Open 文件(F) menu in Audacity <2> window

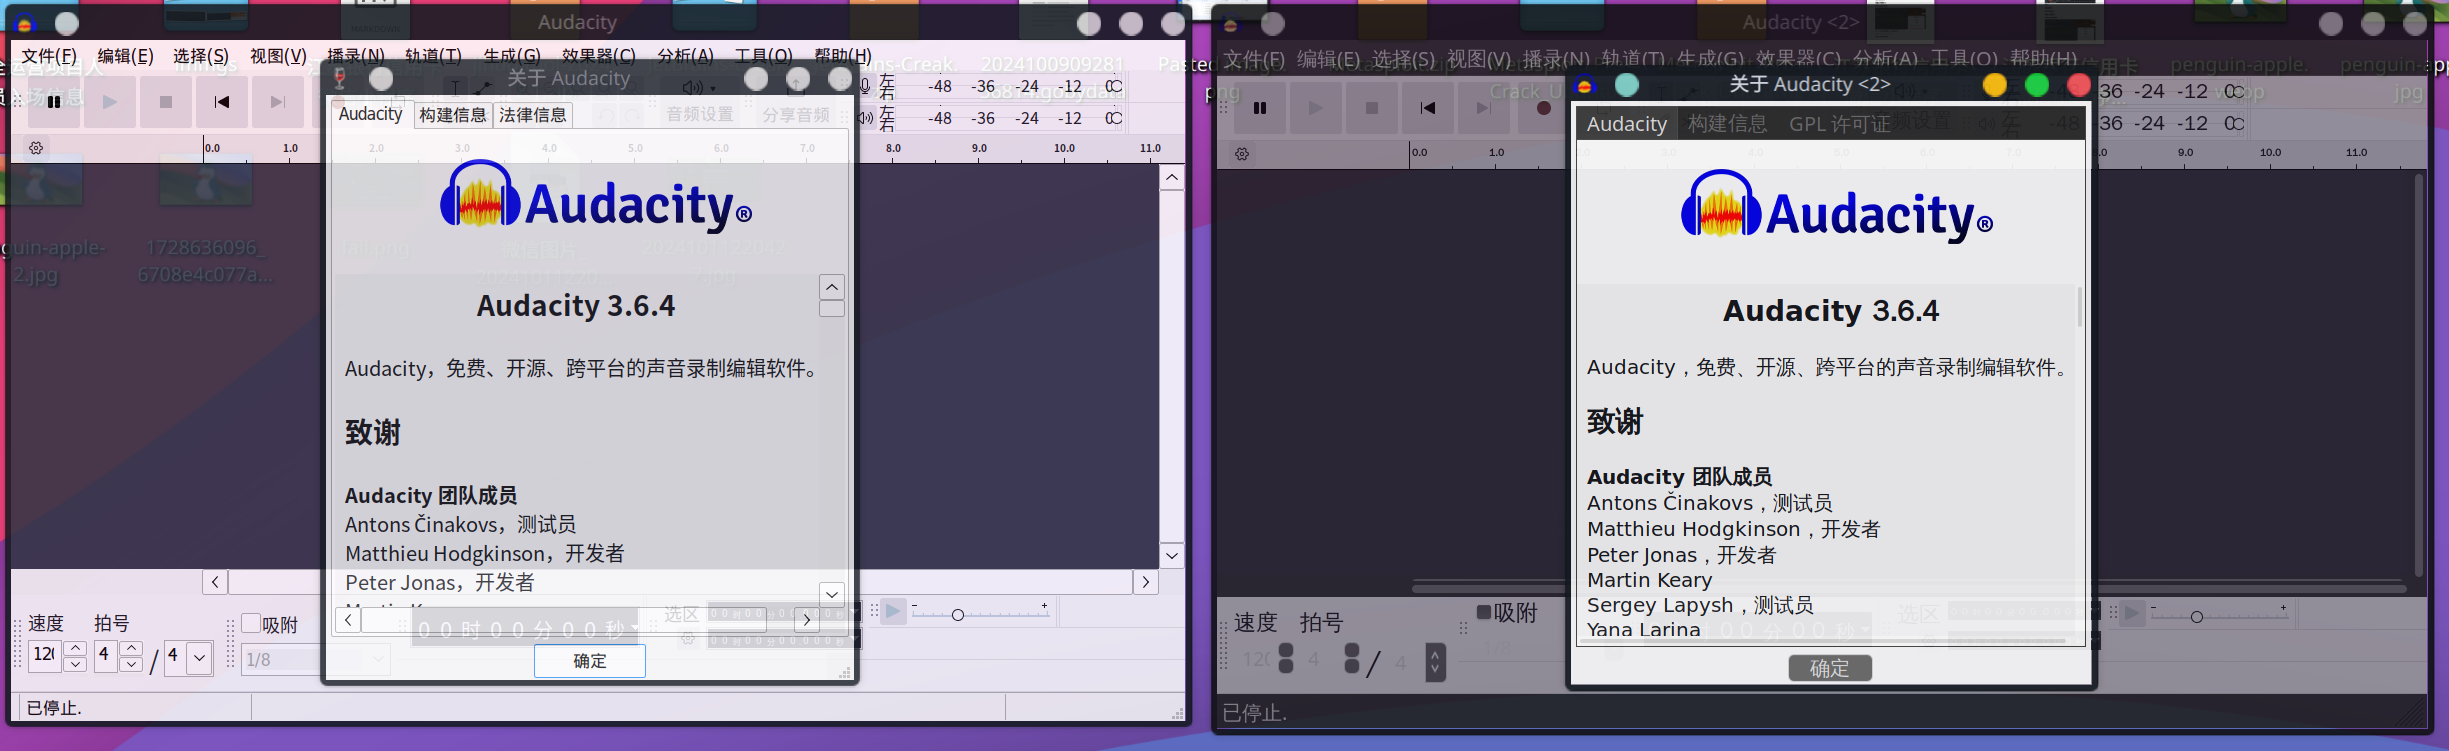pyautogui.click(x=1254, y=59)
